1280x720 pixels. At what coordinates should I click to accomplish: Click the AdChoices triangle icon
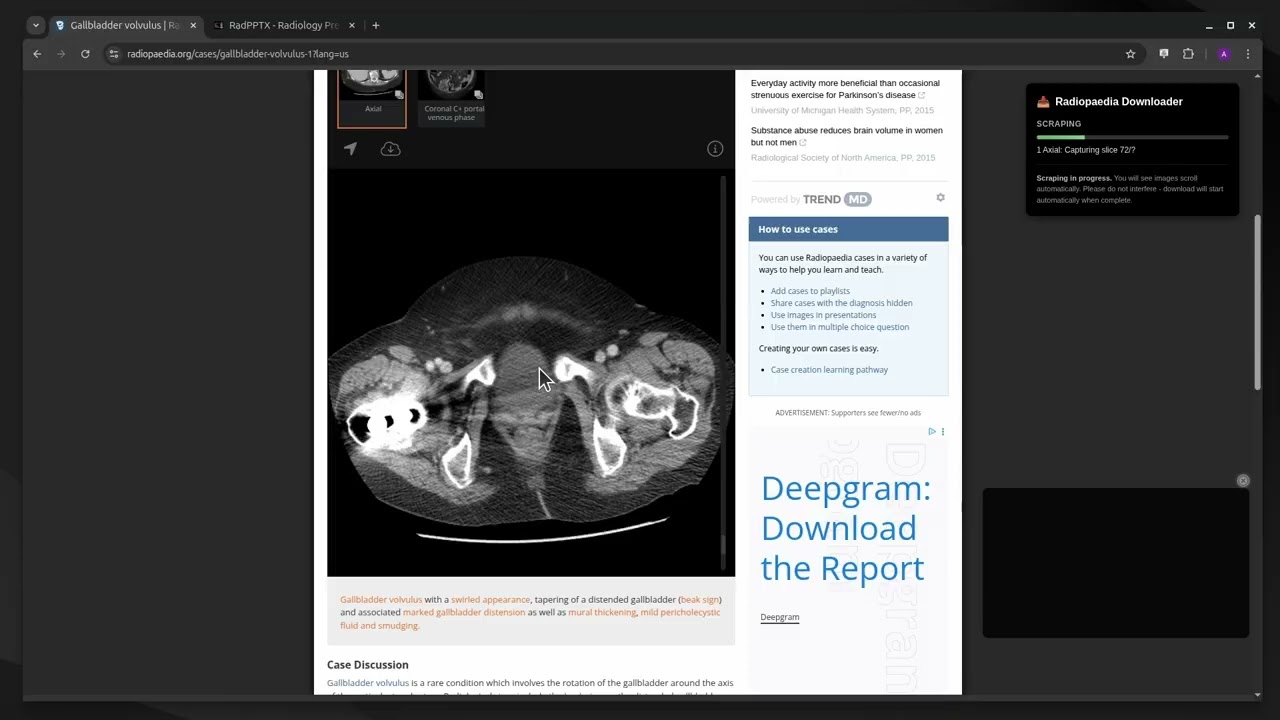click(932, 432)
